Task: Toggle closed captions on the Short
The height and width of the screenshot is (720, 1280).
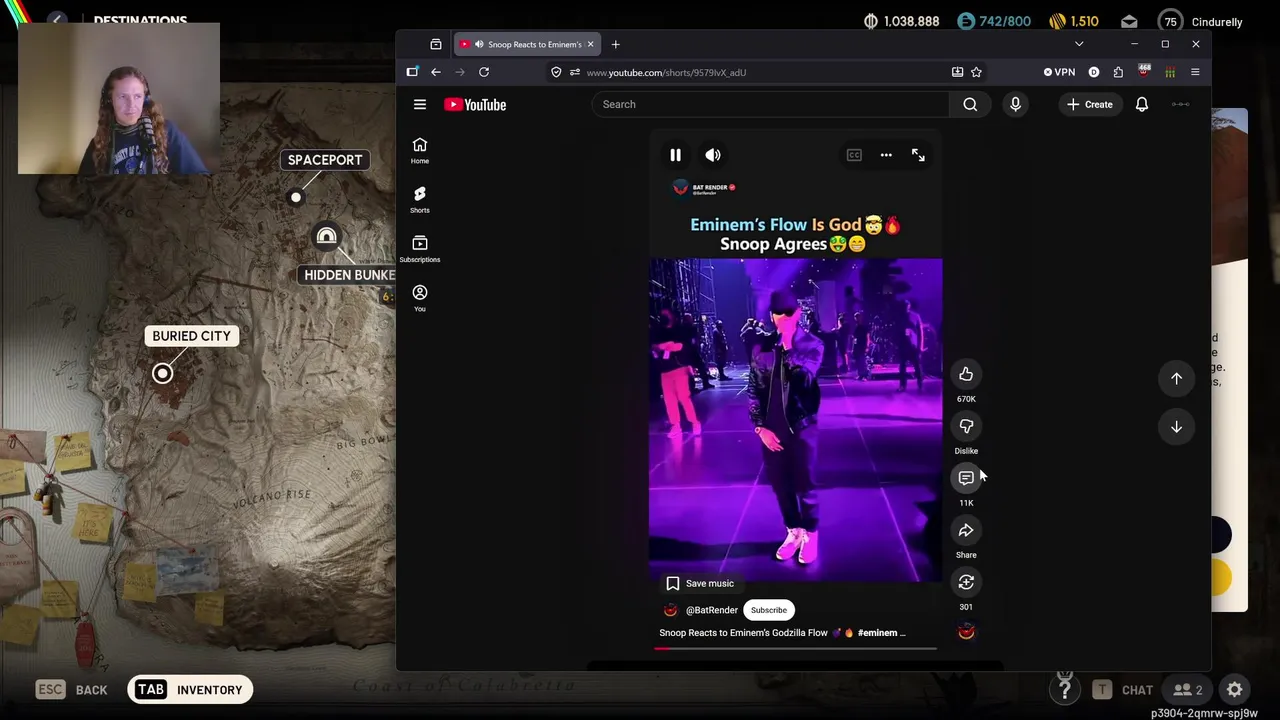Action: 854,155
